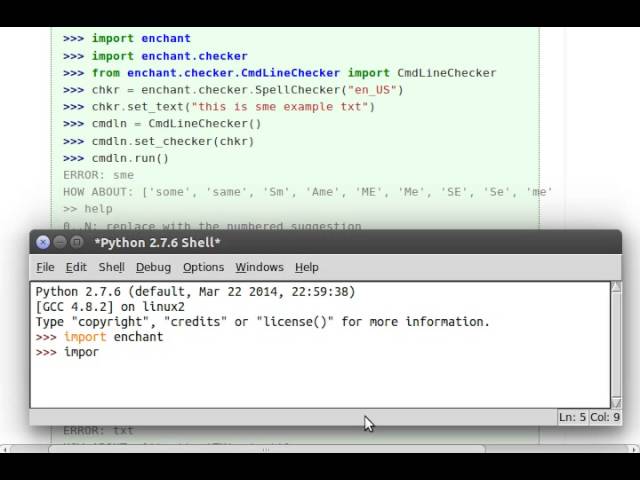Open the File menu in Python Shell
The width and height of the screenshot is (640, 480).
point(45,267)
